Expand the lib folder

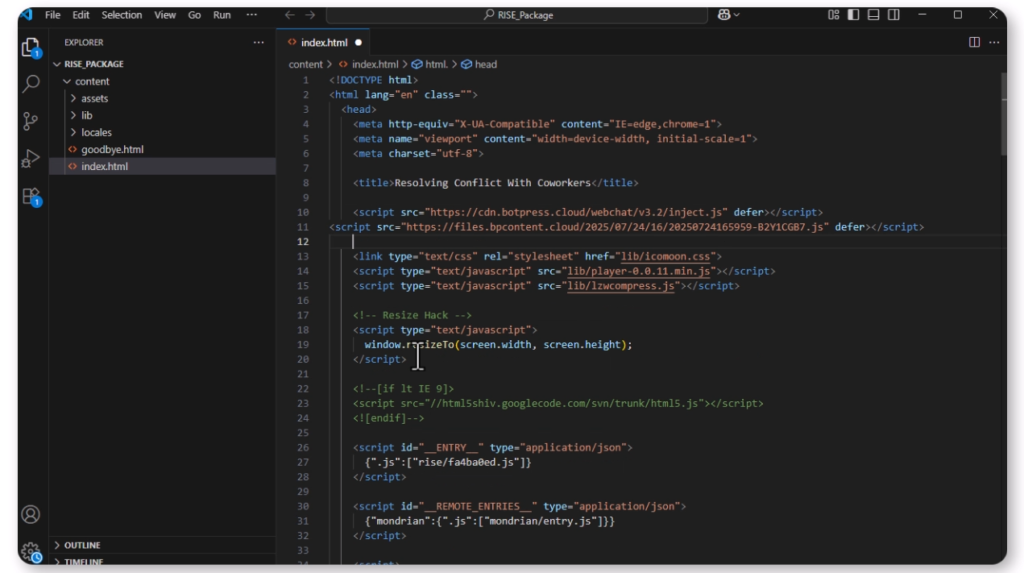(163, 115)
